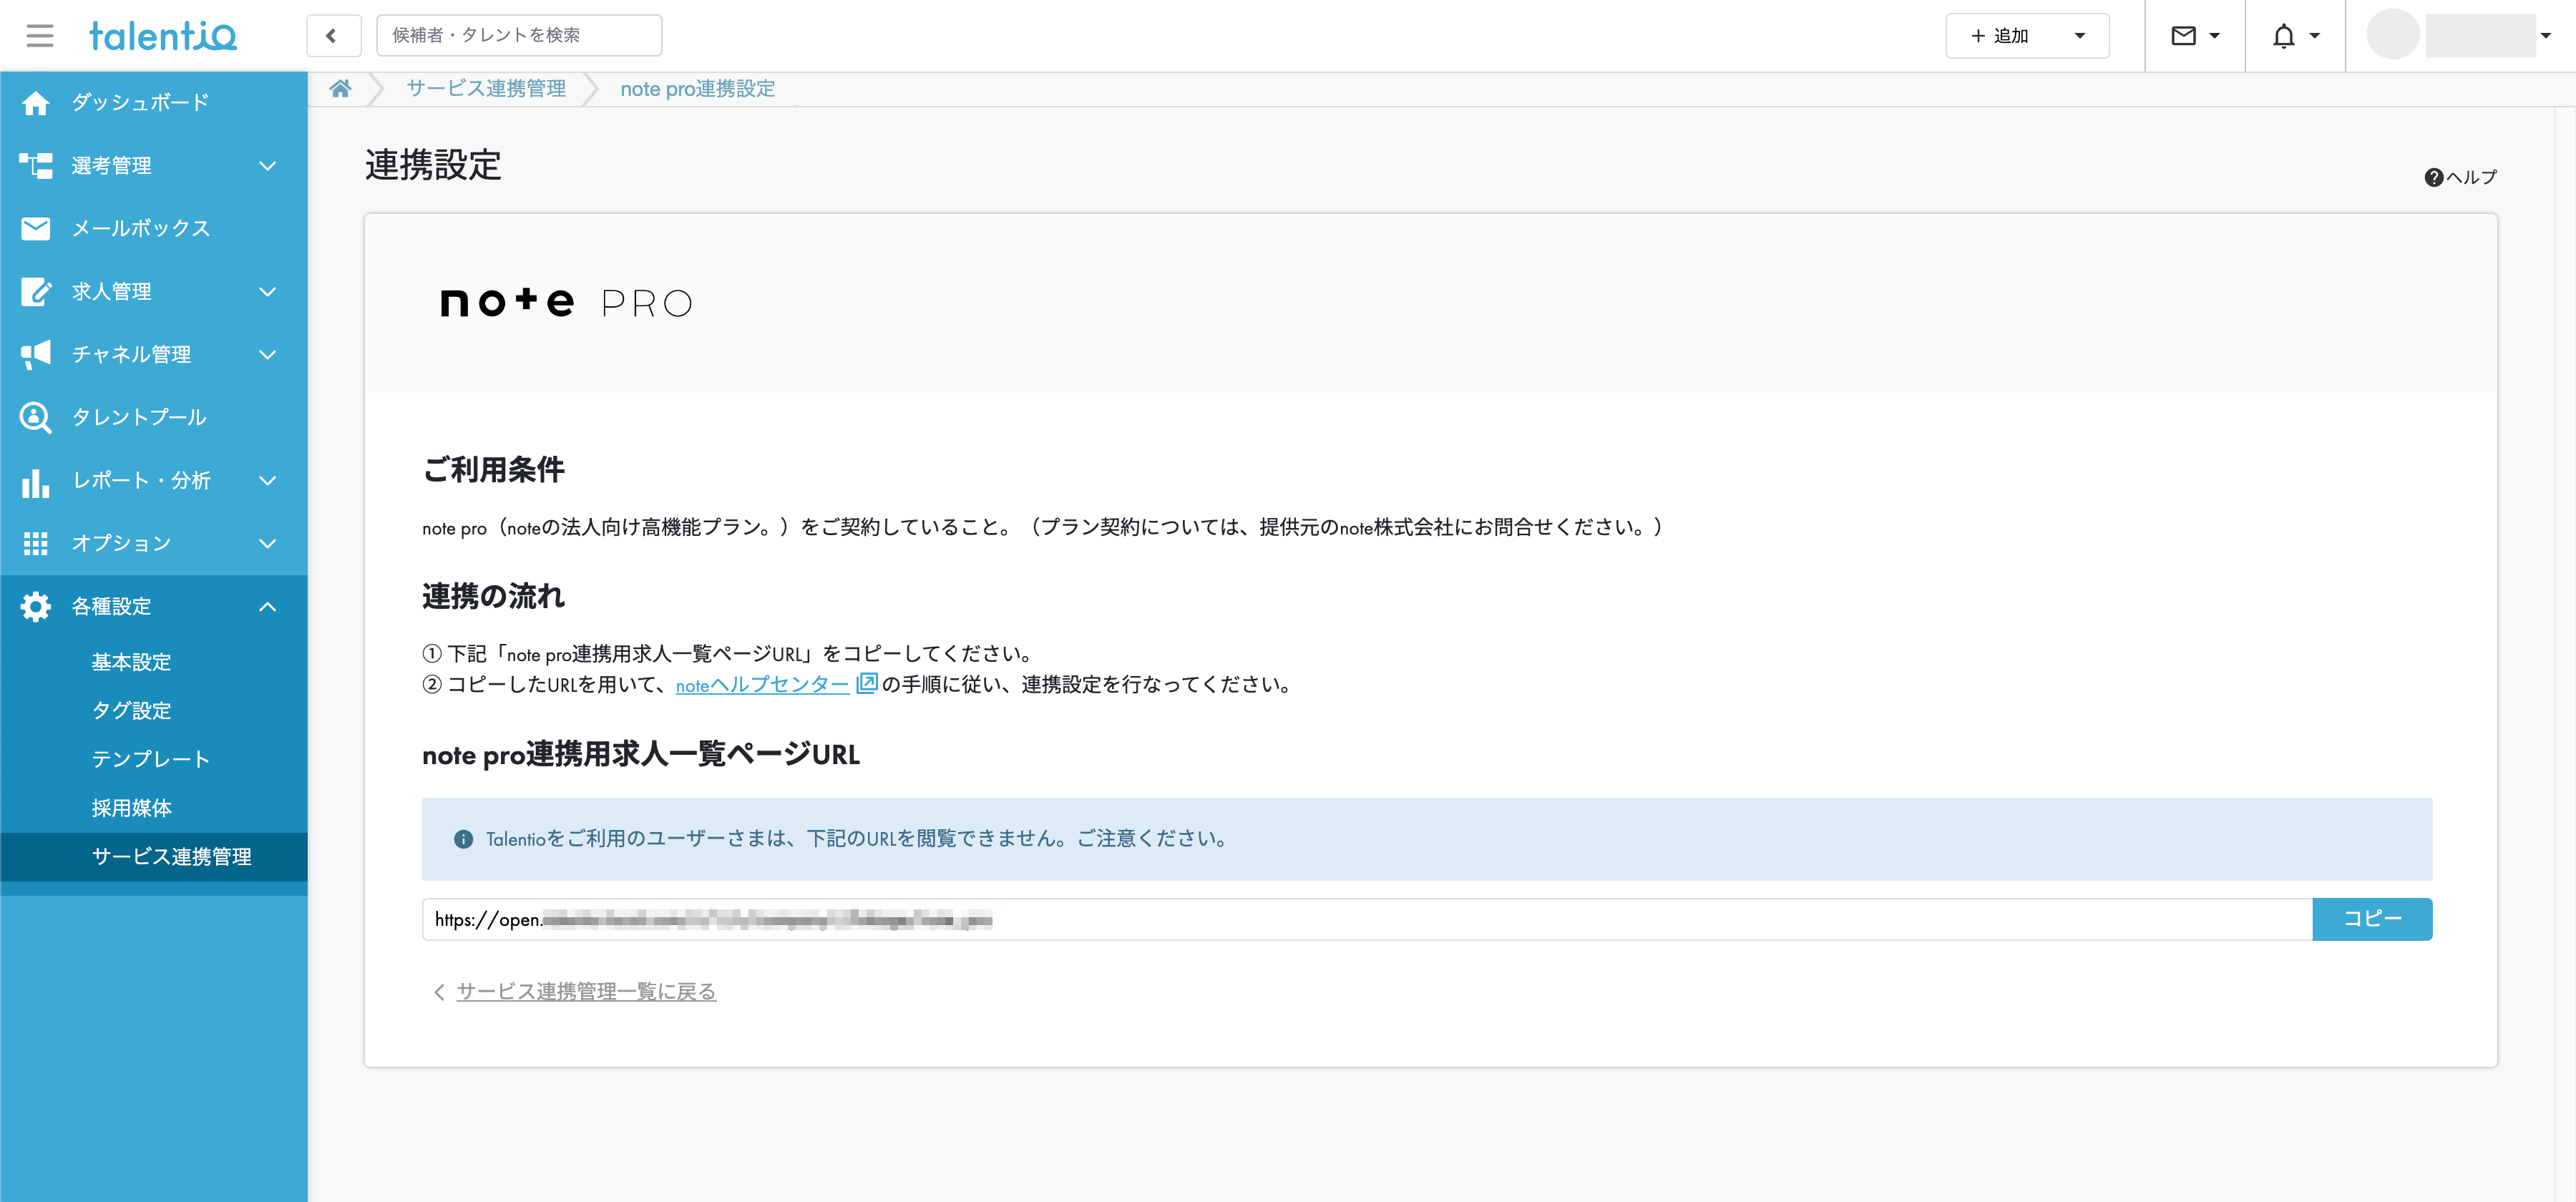The height and width of the screenshot is (1202, 2576).
Task: Click the 連携の流れ heading
Action: point(493,597)
